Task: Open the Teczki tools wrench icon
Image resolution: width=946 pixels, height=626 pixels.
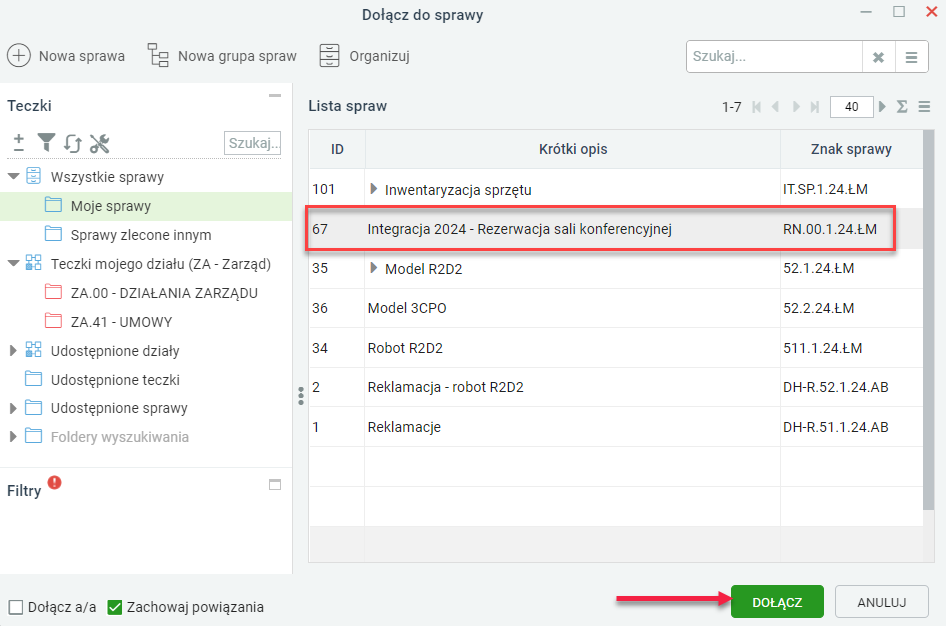Action: pos(100,144)
